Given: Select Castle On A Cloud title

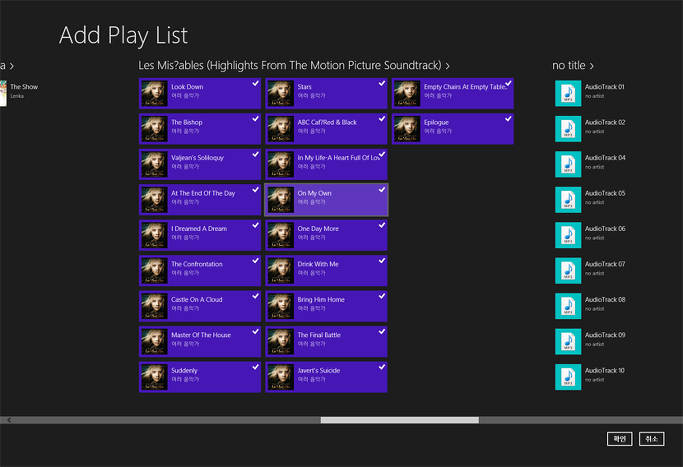Looking at the screenshot, I should pyautogui.click(x=196, y=300).
